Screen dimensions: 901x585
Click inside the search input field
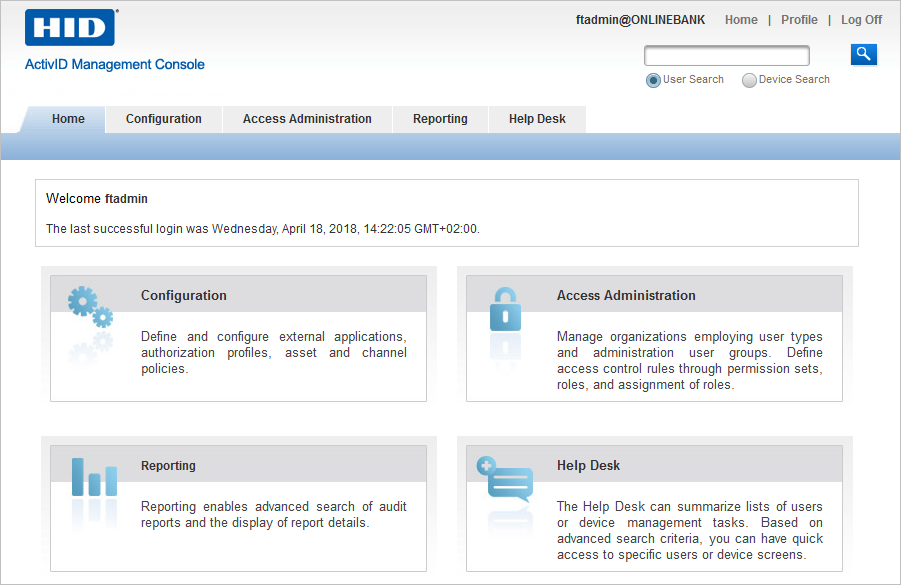click(726, 54)
